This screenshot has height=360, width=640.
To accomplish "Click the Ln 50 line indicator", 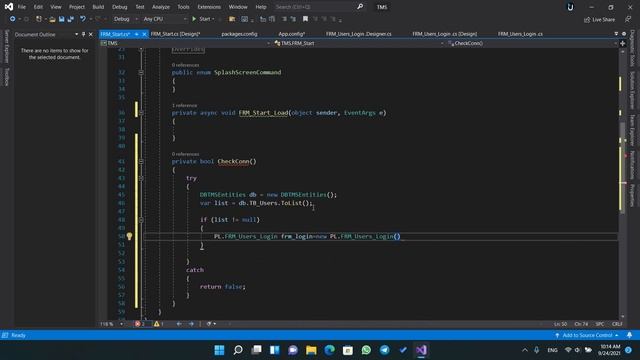I will click(560, 324).
